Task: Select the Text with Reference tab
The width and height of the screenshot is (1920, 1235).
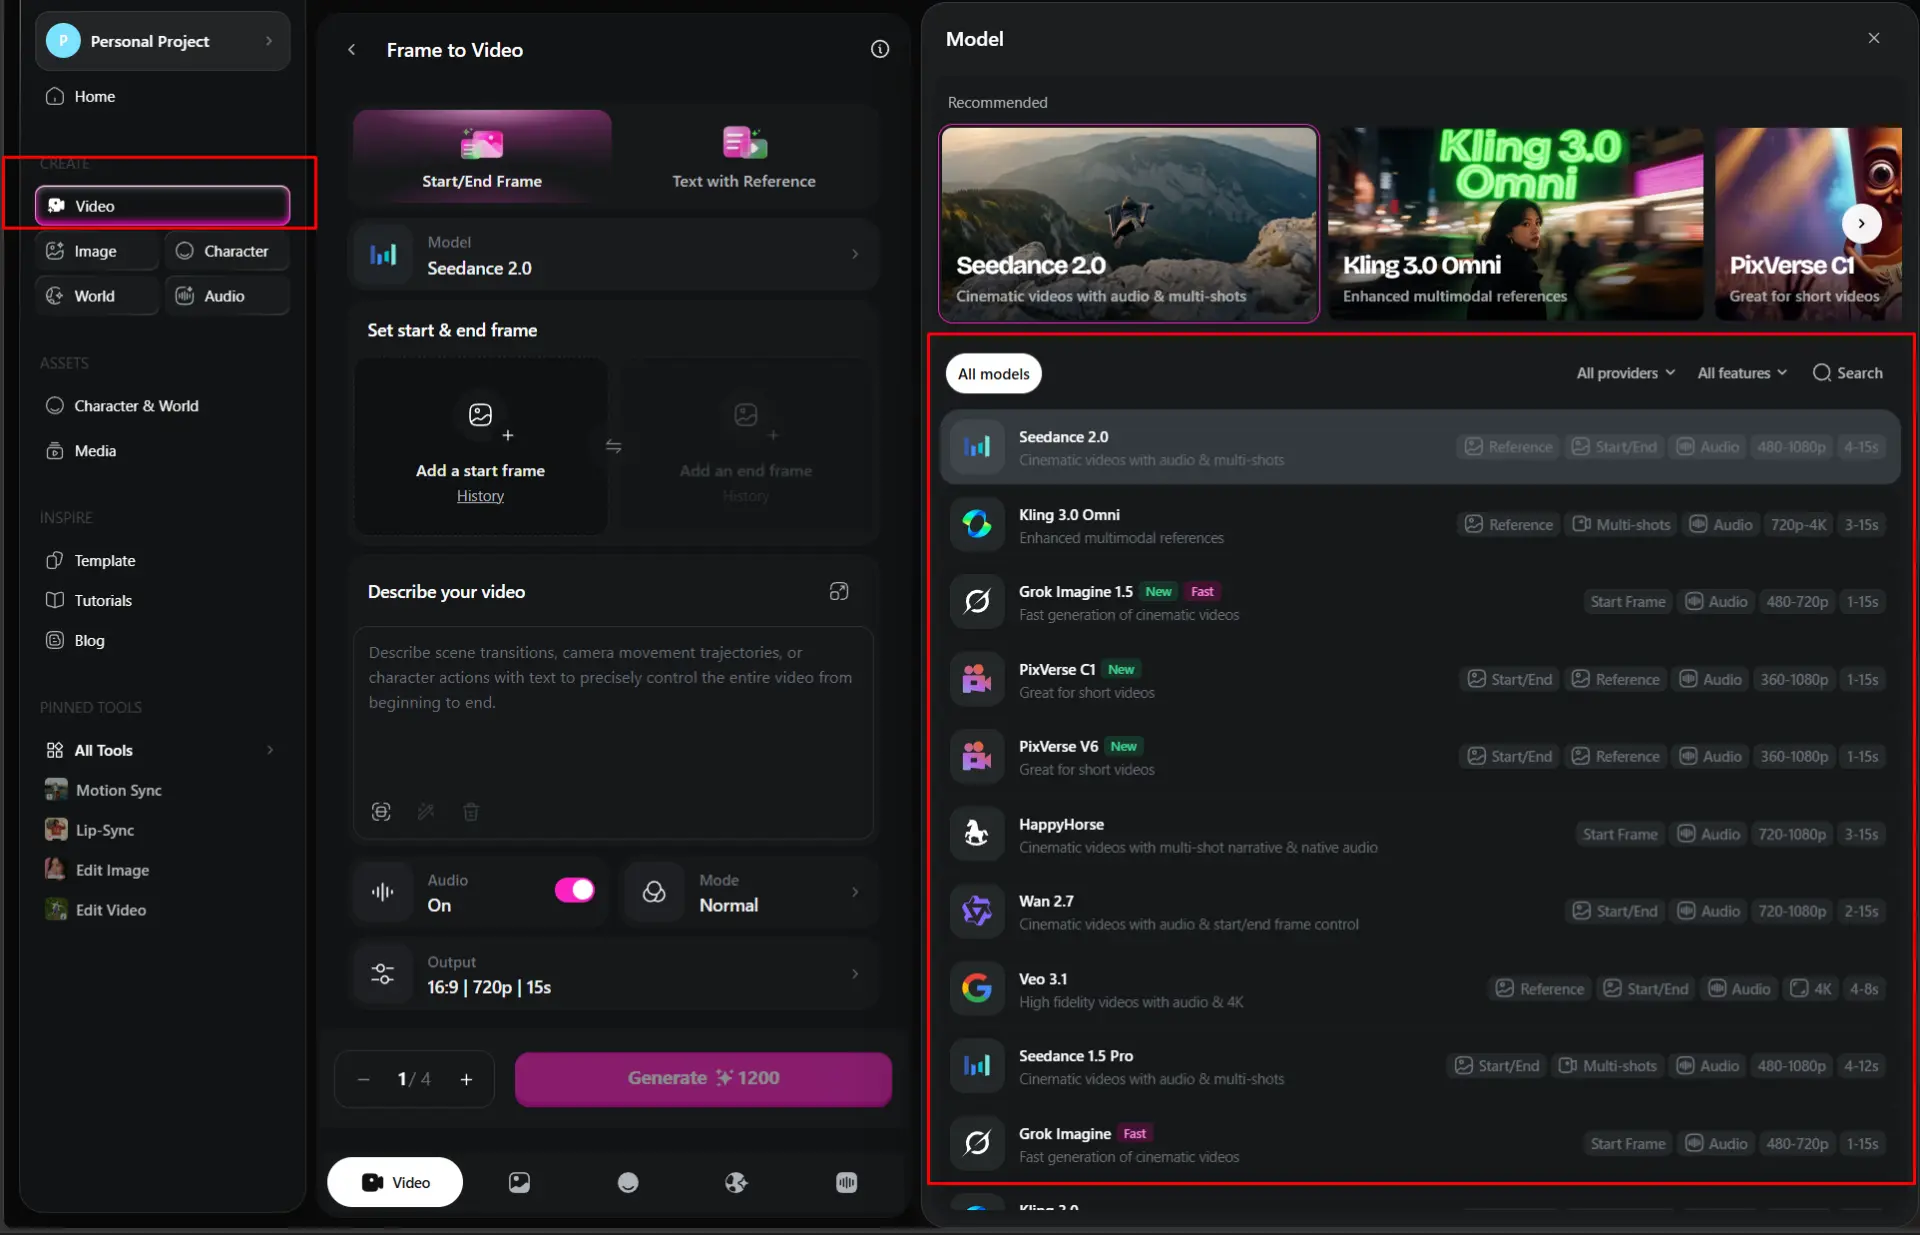Action: pyautogui.click(x=744, y=157)
